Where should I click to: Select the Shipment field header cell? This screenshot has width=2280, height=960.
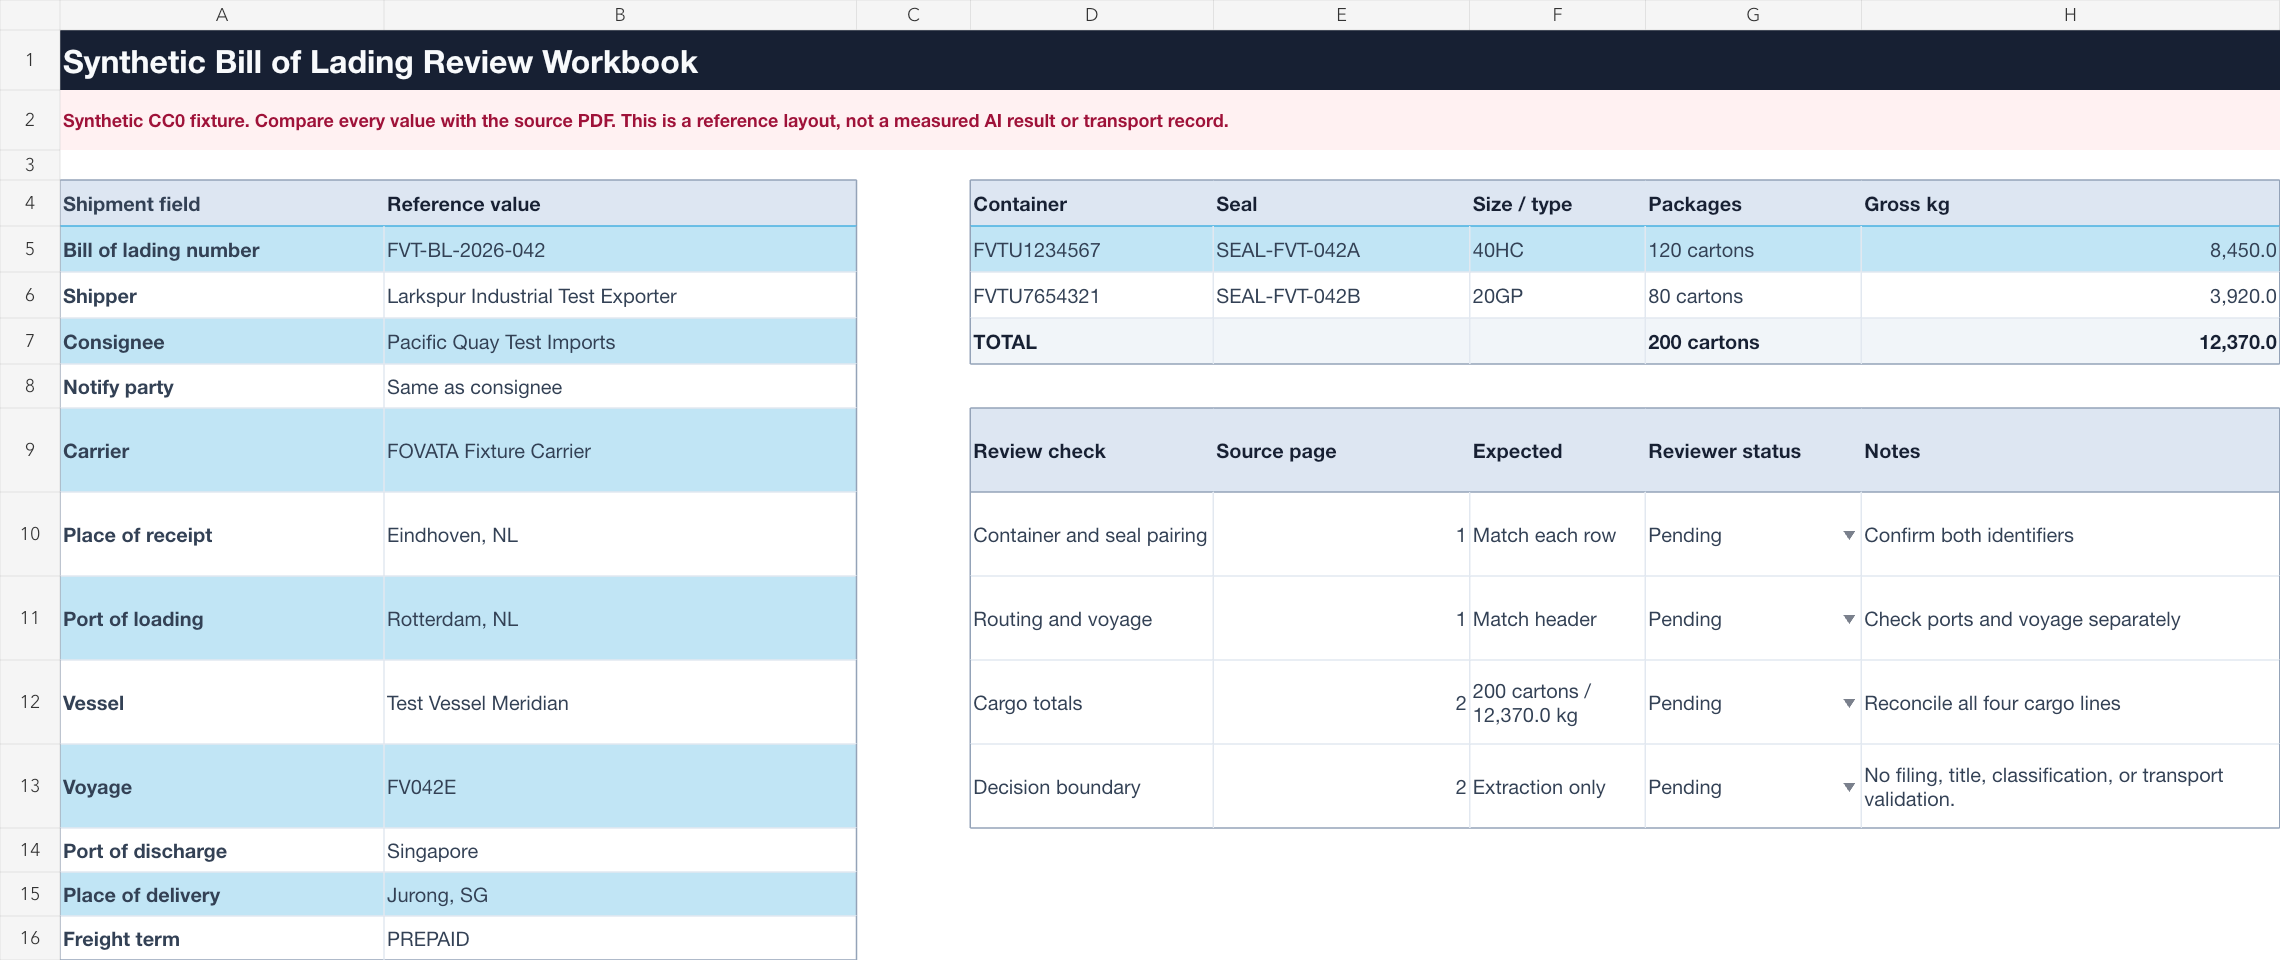[222, 203]
